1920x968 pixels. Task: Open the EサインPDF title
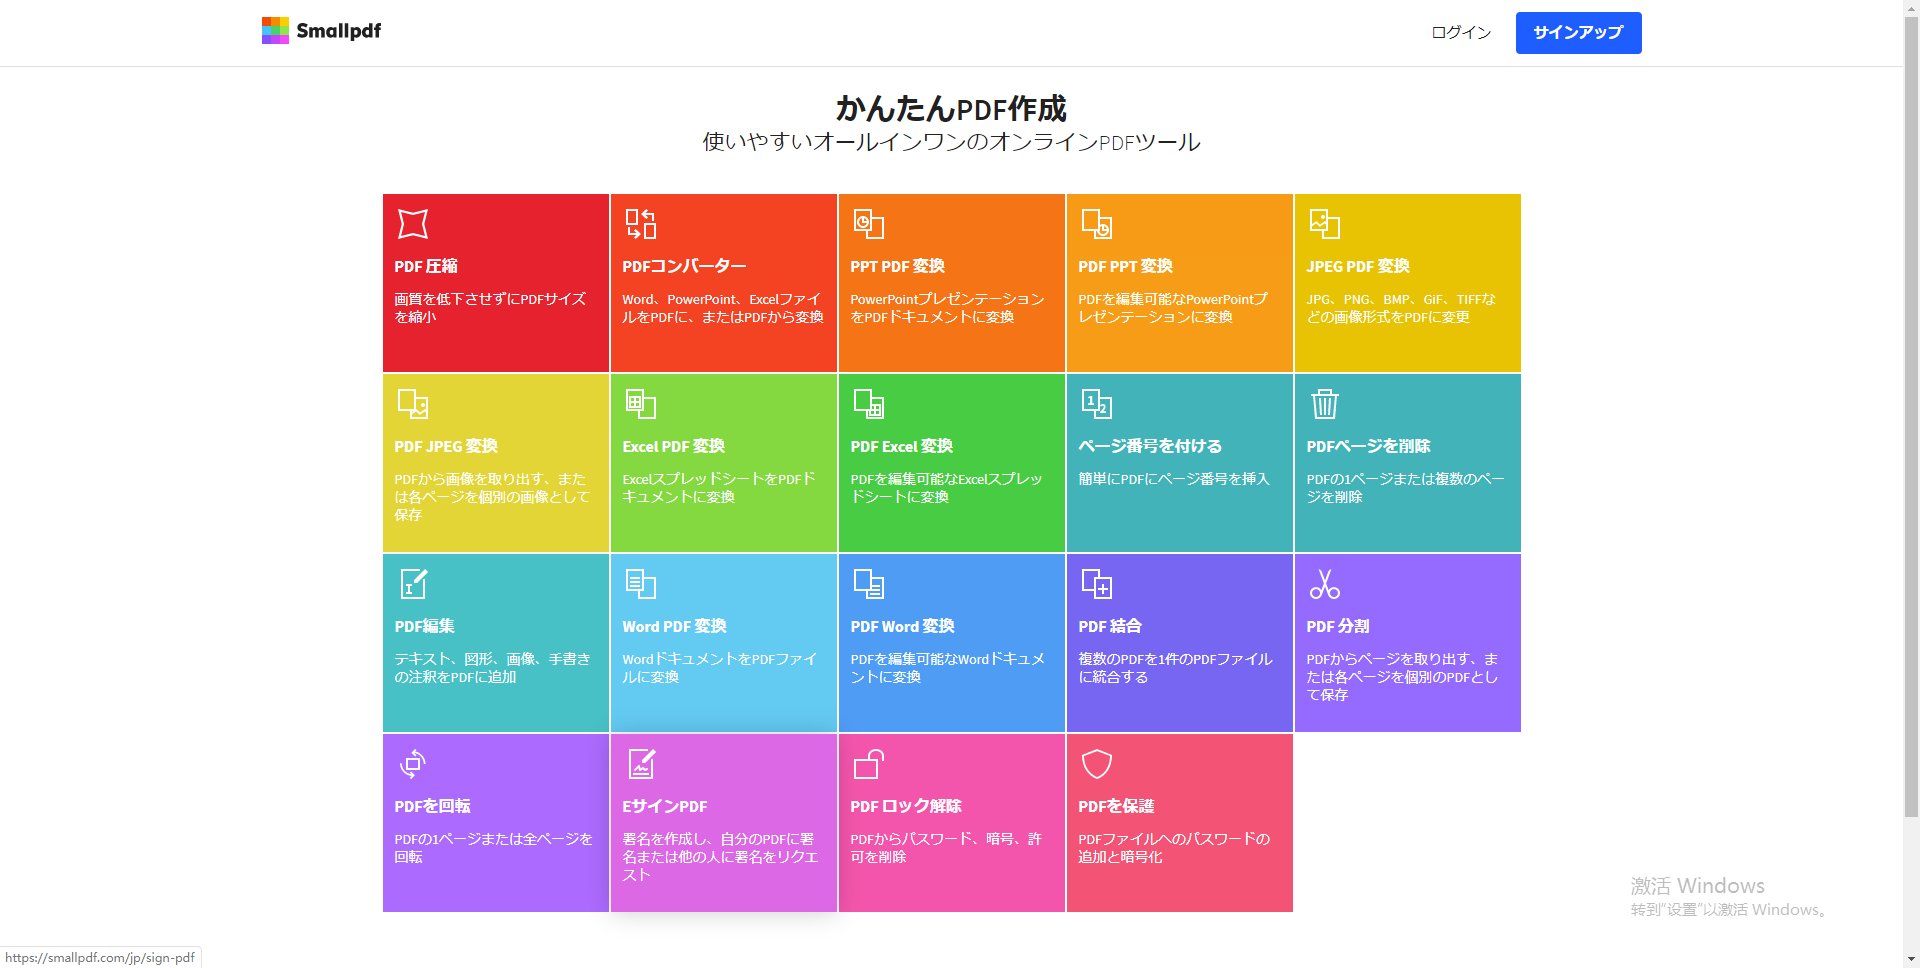(x=664, y=806)
